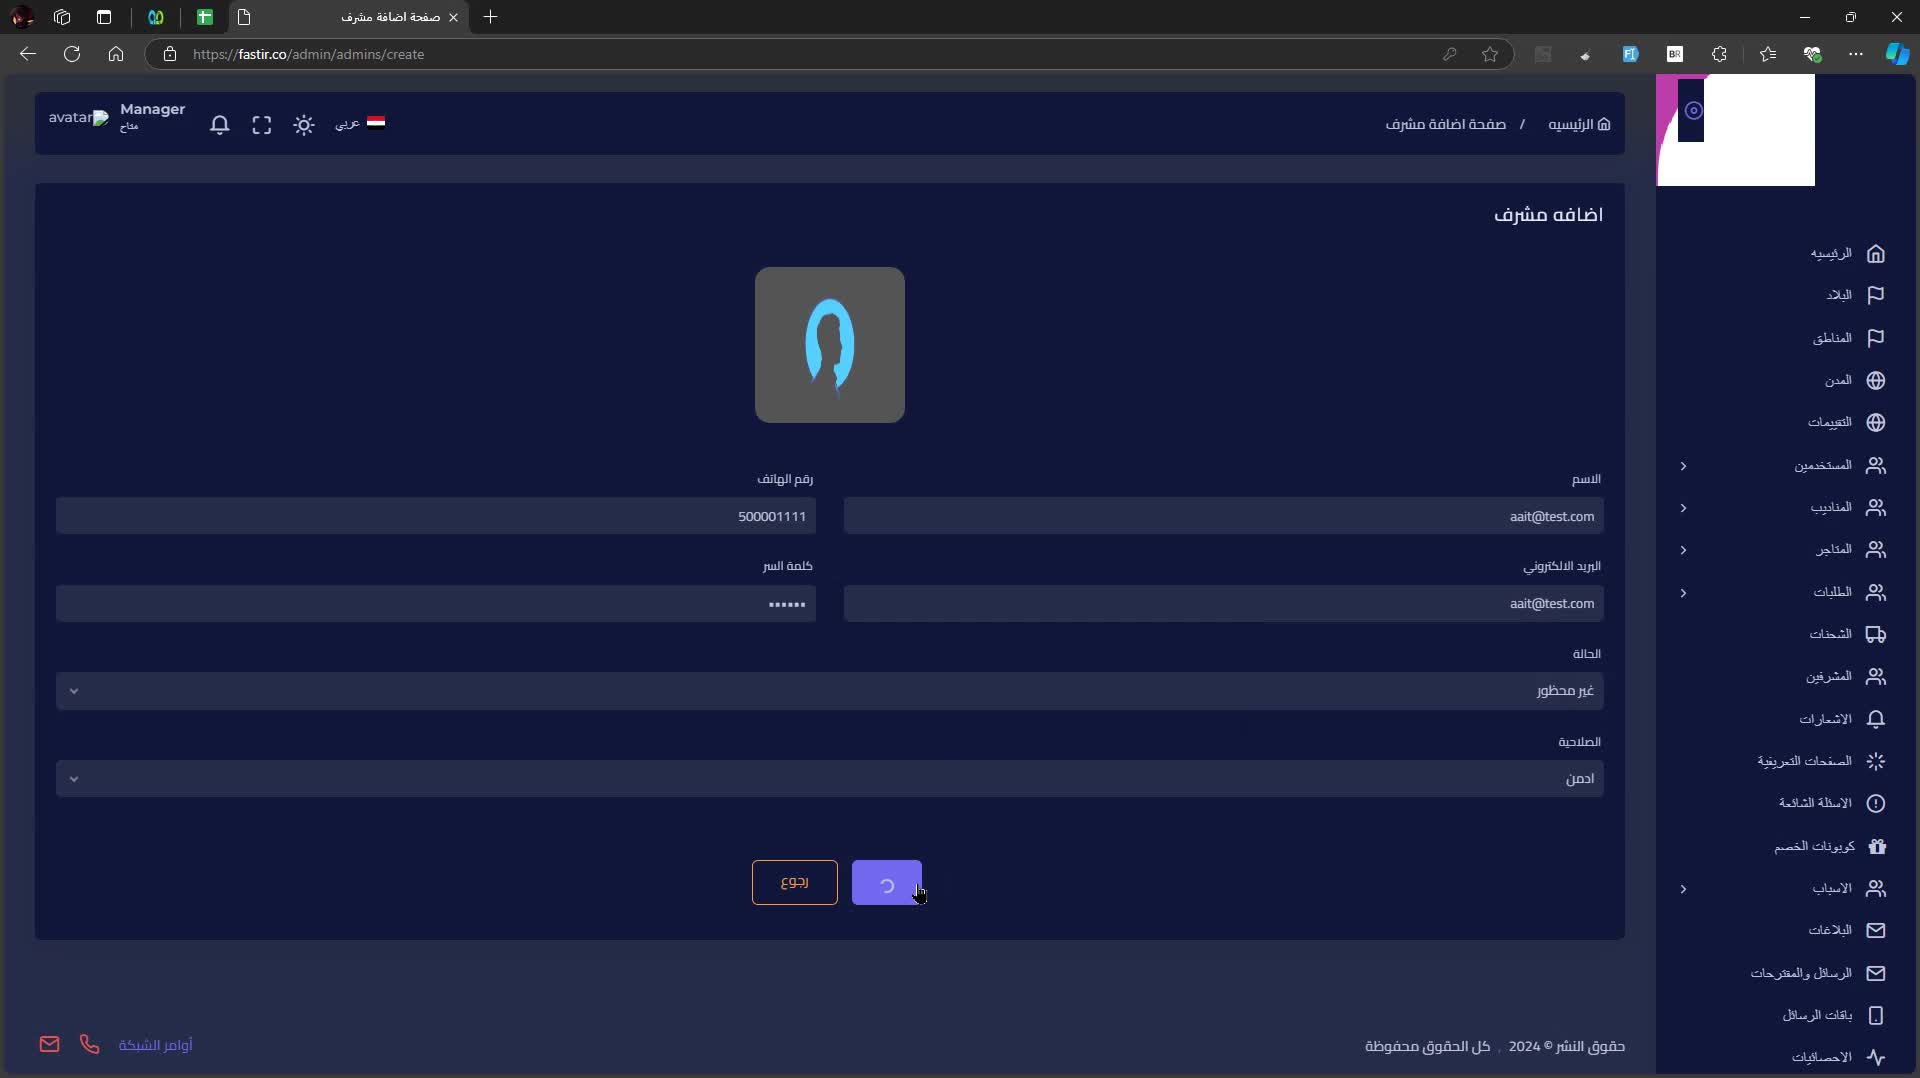Click the purple submit button with spinner

[886, 883]
